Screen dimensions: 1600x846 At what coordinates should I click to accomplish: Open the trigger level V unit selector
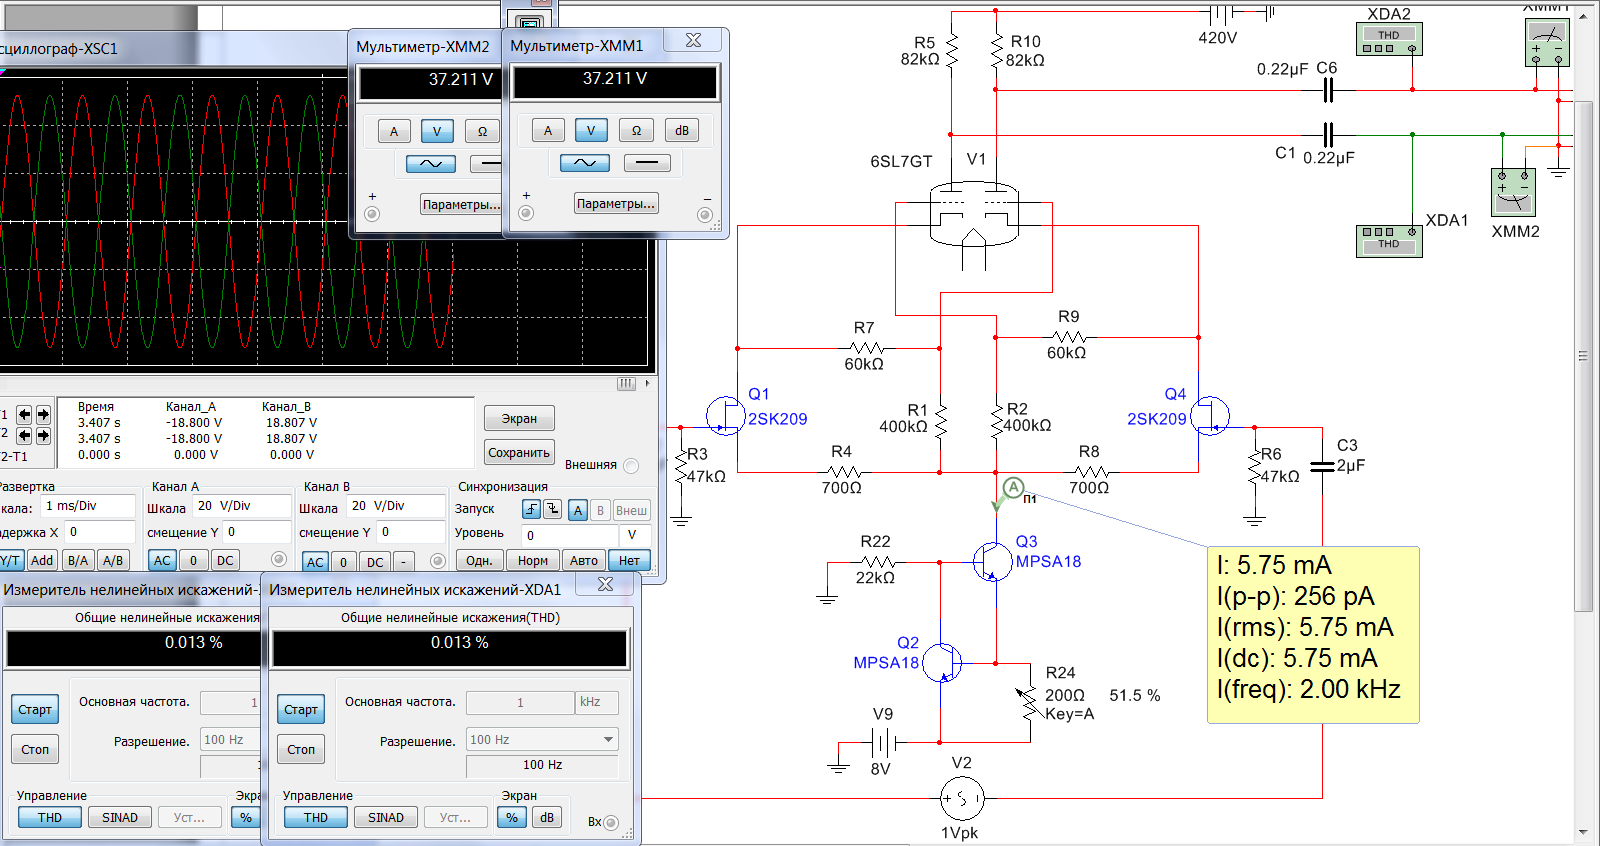(632, 534)
